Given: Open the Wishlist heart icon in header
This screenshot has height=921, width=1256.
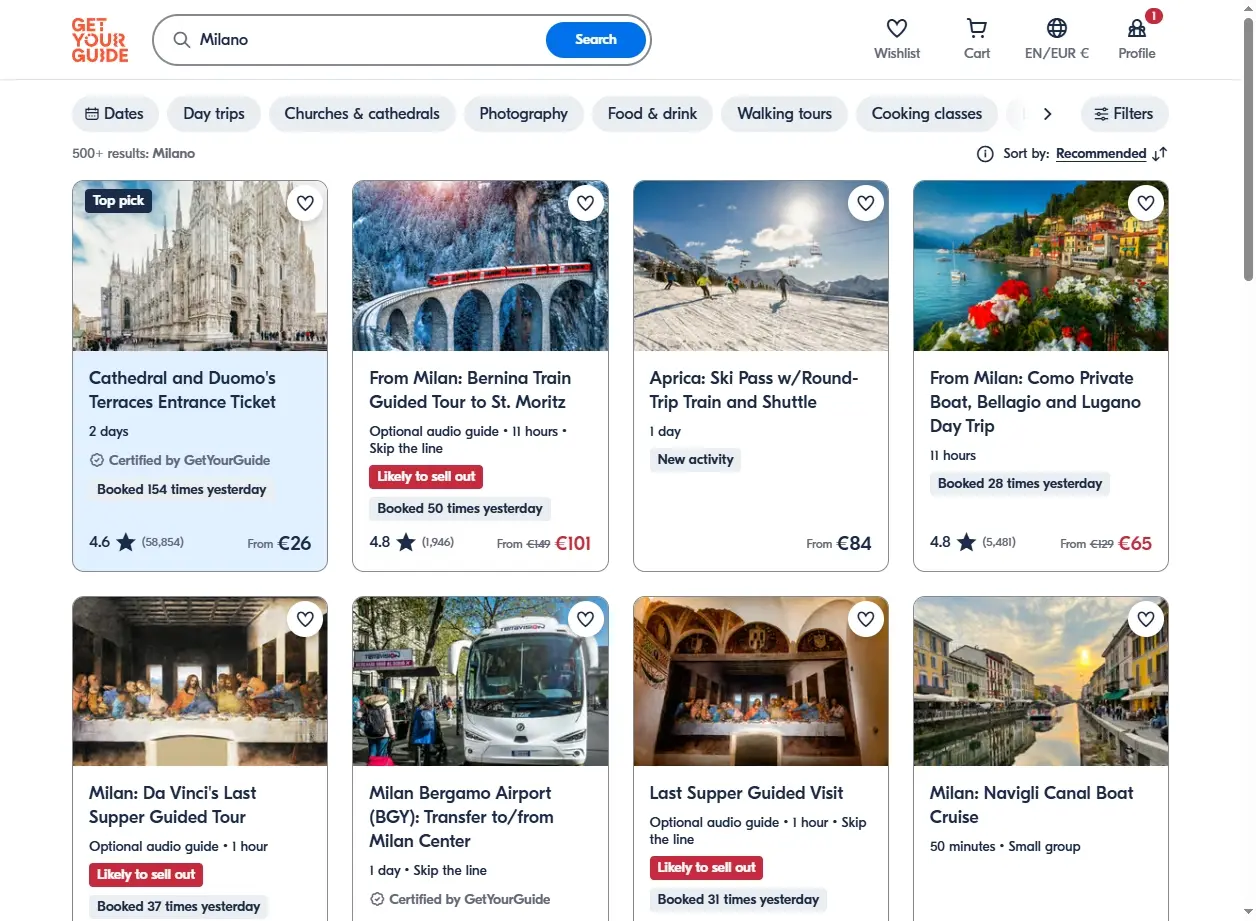Looking at the screenshot, I should (x=897, y=28).
